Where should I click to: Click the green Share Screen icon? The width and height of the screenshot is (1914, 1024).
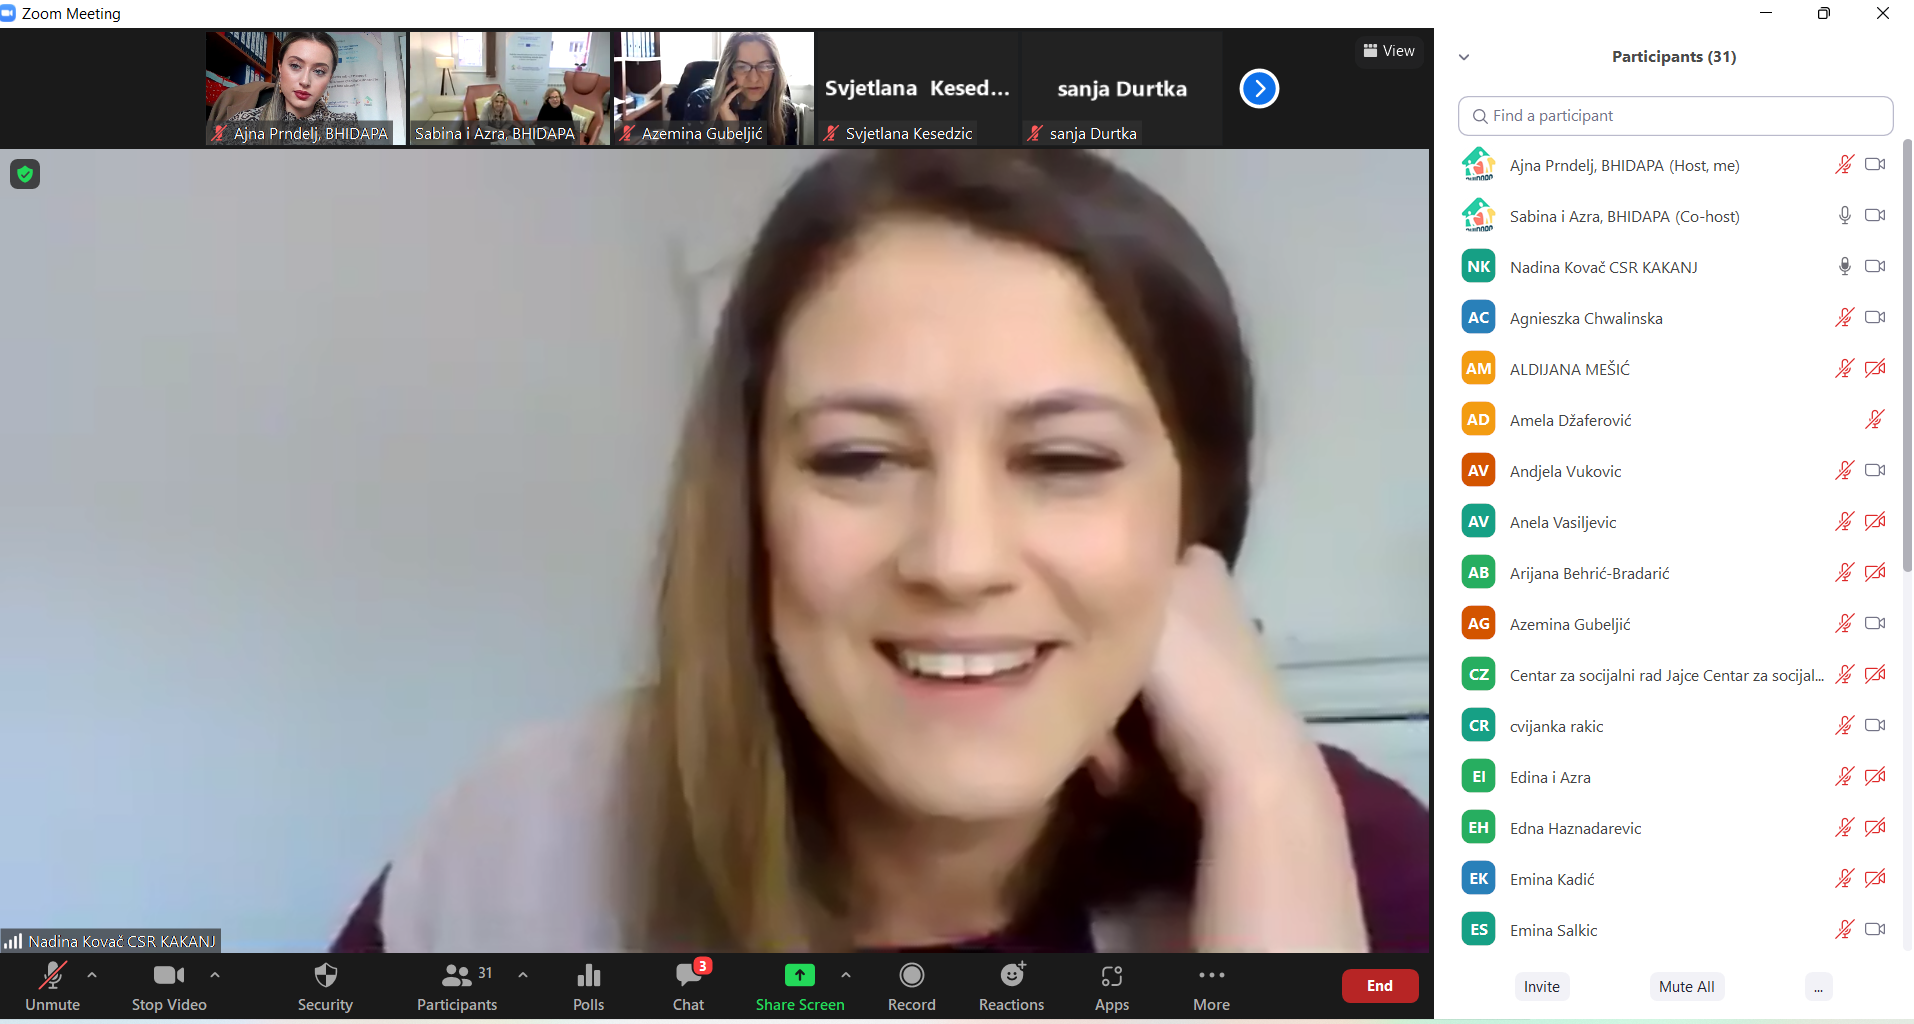pyautogui.click(x=799, y=975)
